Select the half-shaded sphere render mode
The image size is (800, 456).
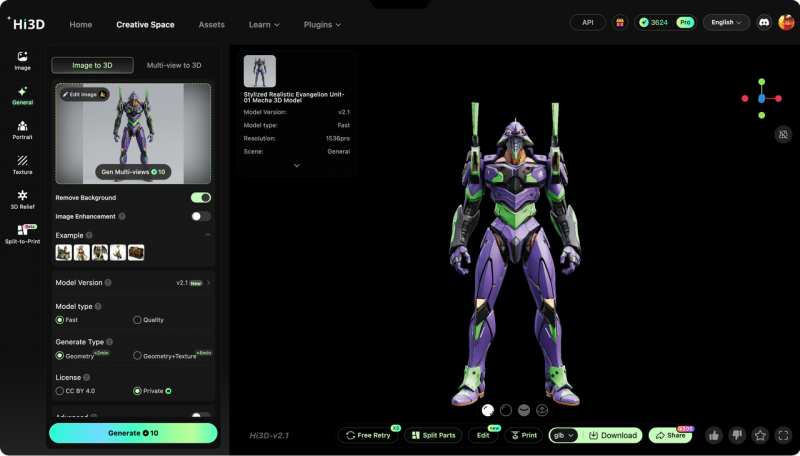click(524, 410)
